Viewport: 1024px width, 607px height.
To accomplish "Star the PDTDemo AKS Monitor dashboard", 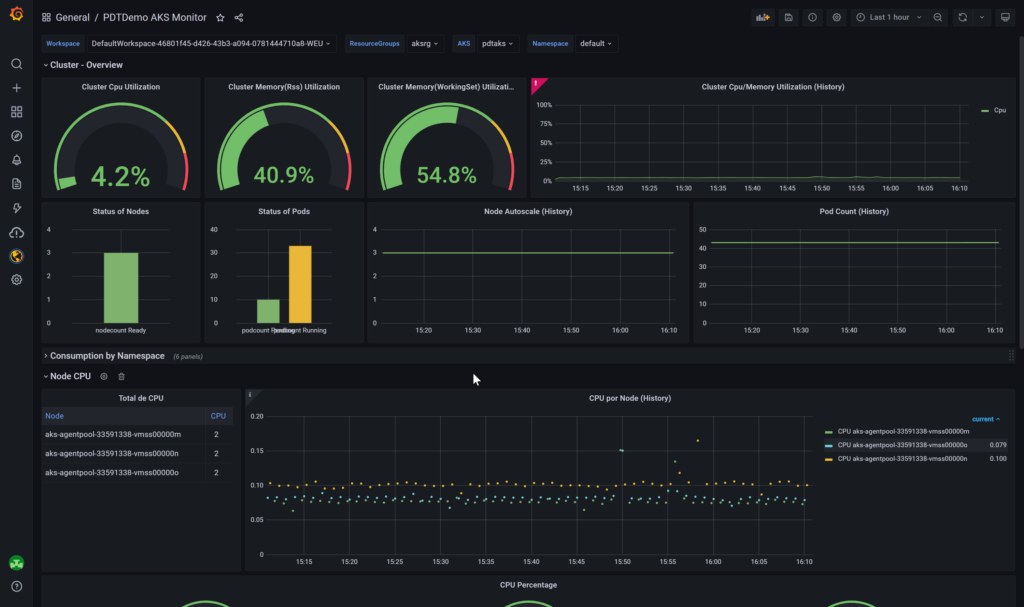I will (220, 17).
